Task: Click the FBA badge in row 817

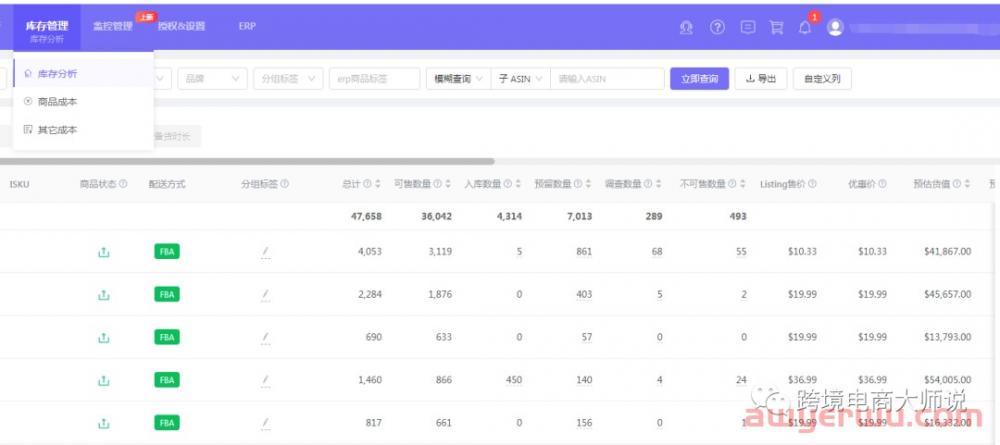Action: point(166,423)
